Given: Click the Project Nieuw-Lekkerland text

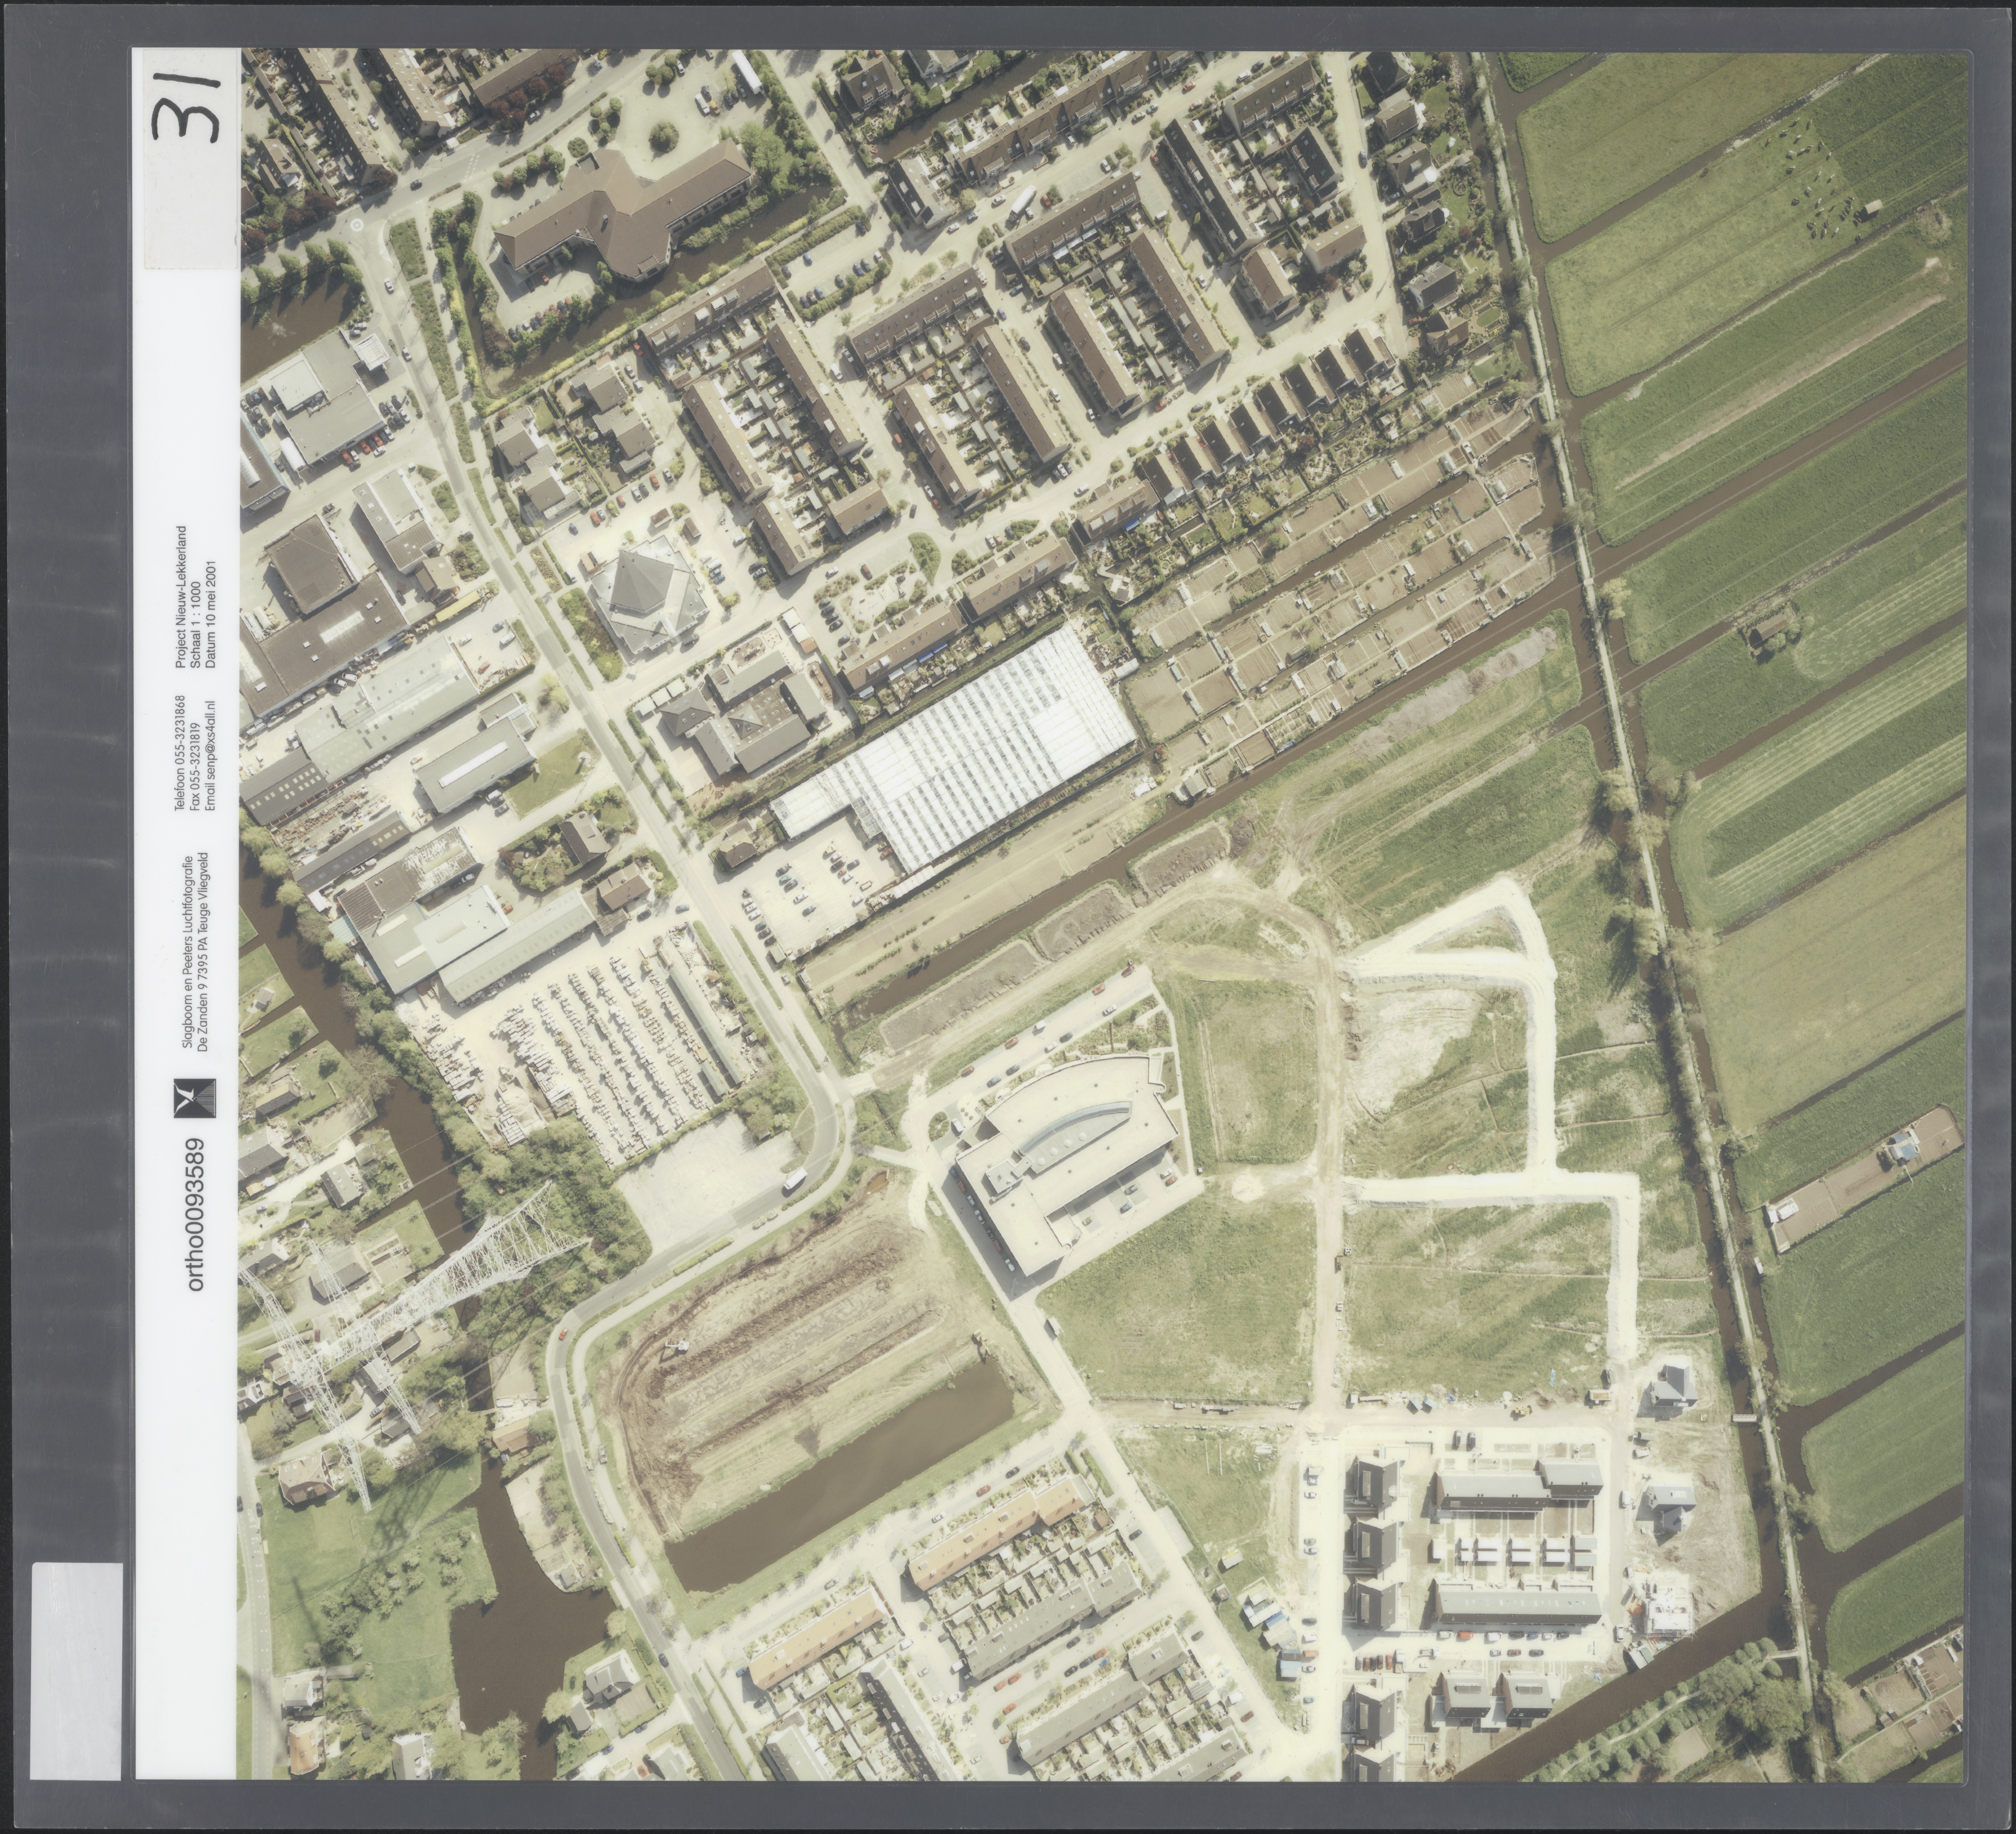Looking at the screenshot, I should (x=181, y=597).
